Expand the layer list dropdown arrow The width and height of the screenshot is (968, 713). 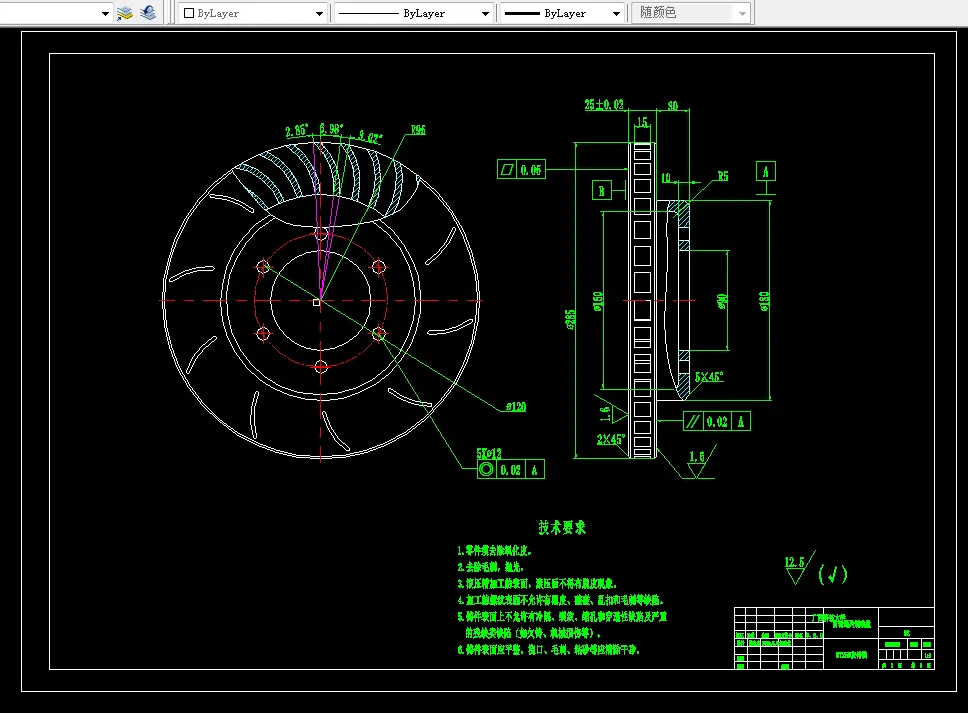pos(105,14)
